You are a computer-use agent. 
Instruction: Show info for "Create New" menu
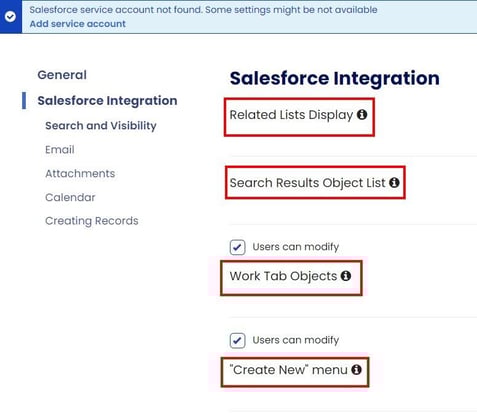point(356,369)
